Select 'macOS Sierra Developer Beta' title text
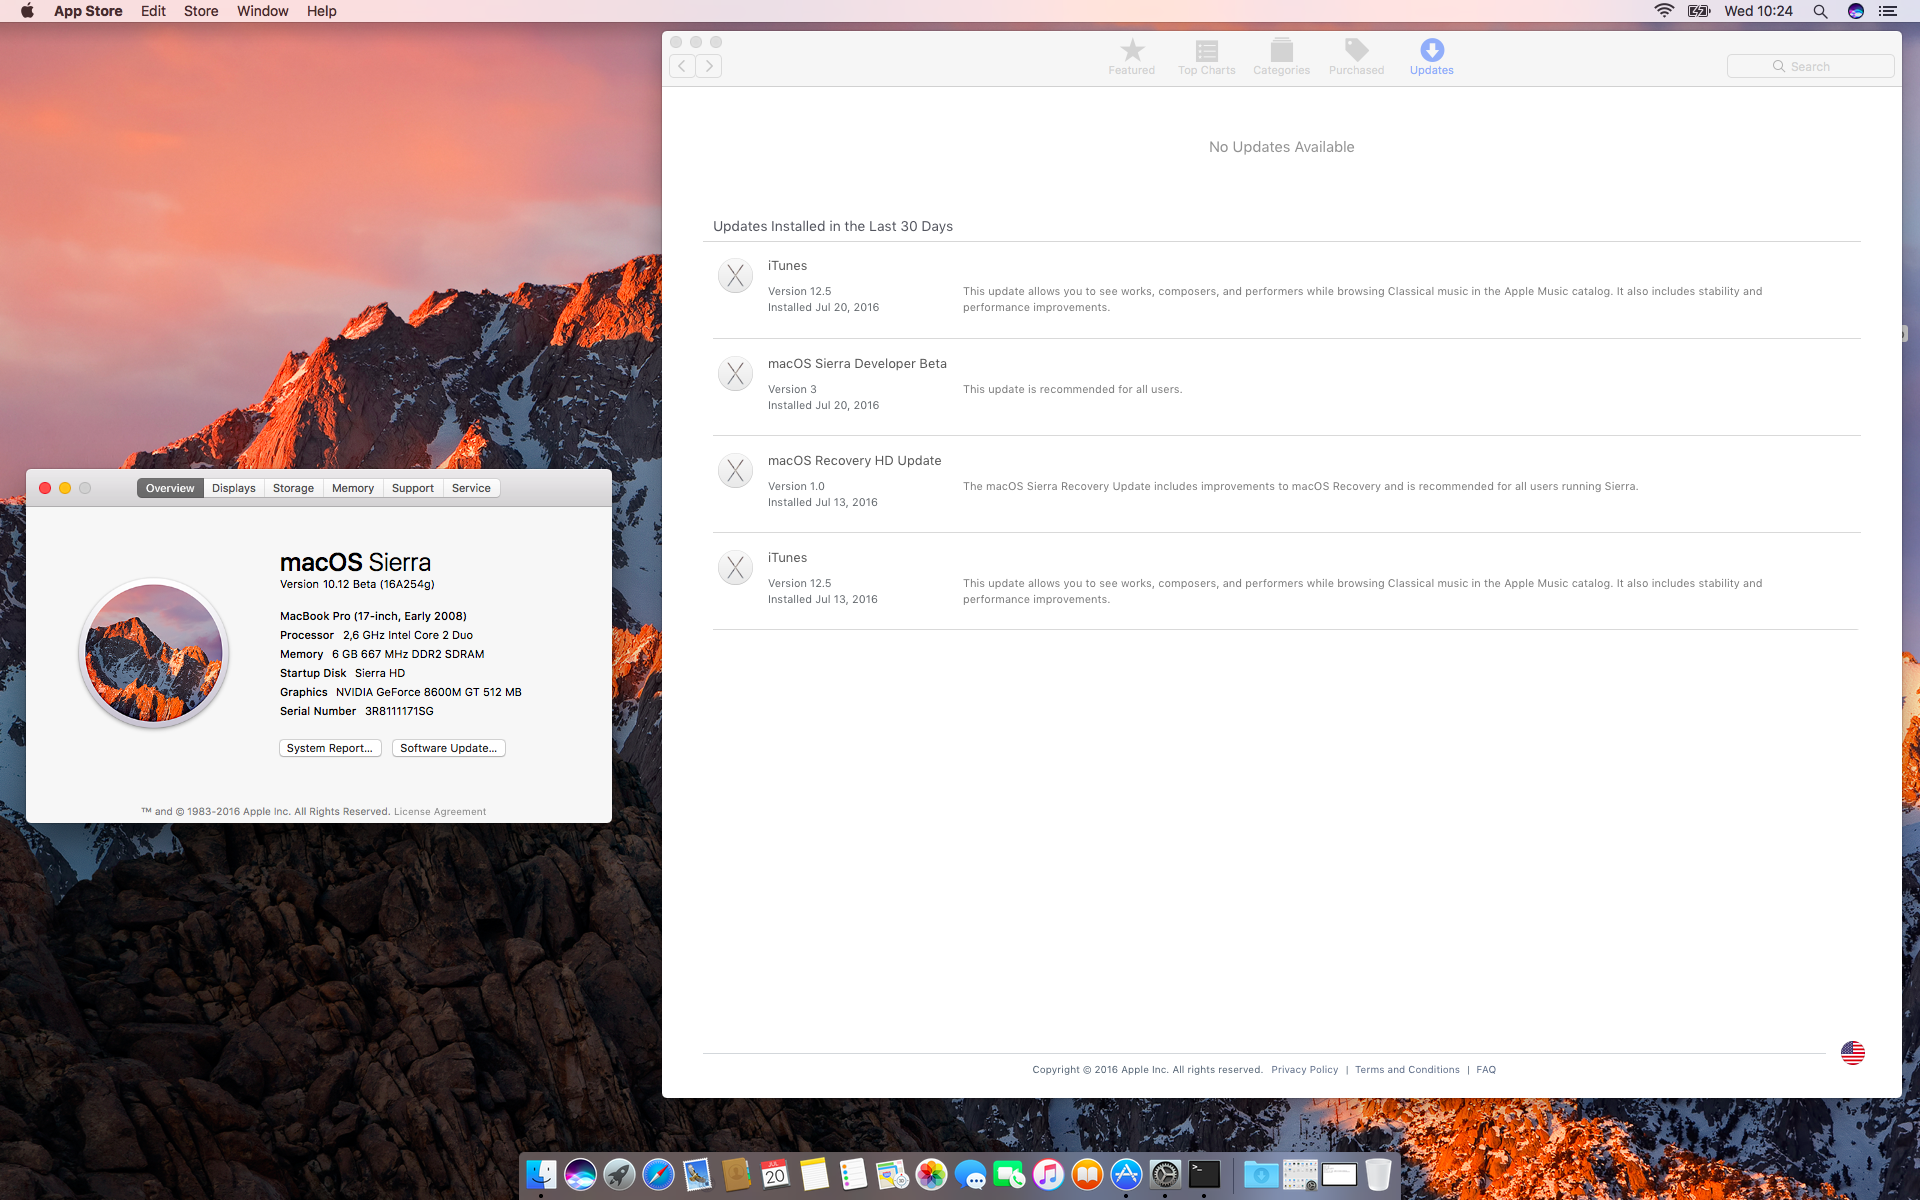The height and width of the screenshot is (1200, 1920). [857, 363]
